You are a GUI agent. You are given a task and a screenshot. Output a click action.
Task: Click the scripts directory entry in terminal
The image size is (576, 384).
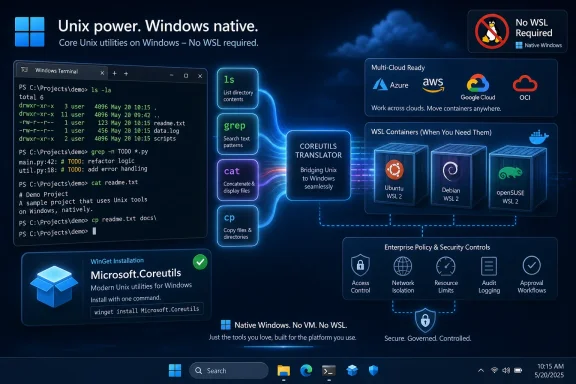point(165,139)
